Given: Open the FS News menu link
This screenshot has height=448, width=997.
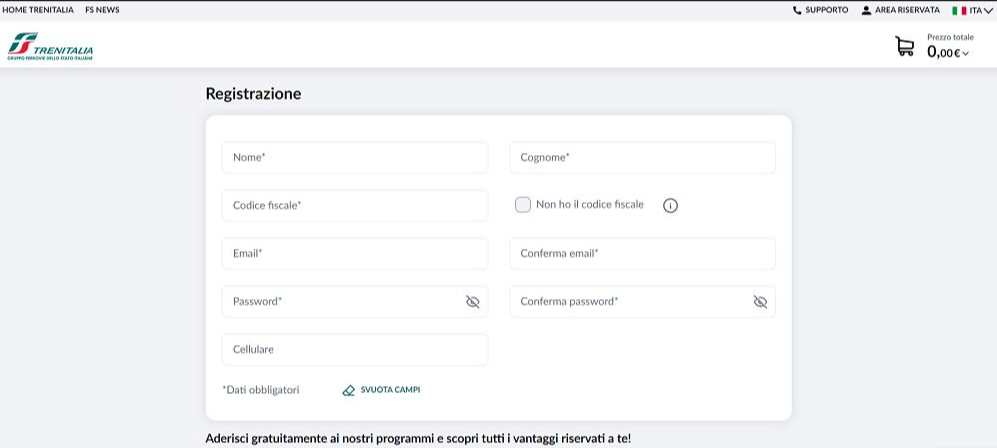Looking at the screenshot, I should point(102,10).
